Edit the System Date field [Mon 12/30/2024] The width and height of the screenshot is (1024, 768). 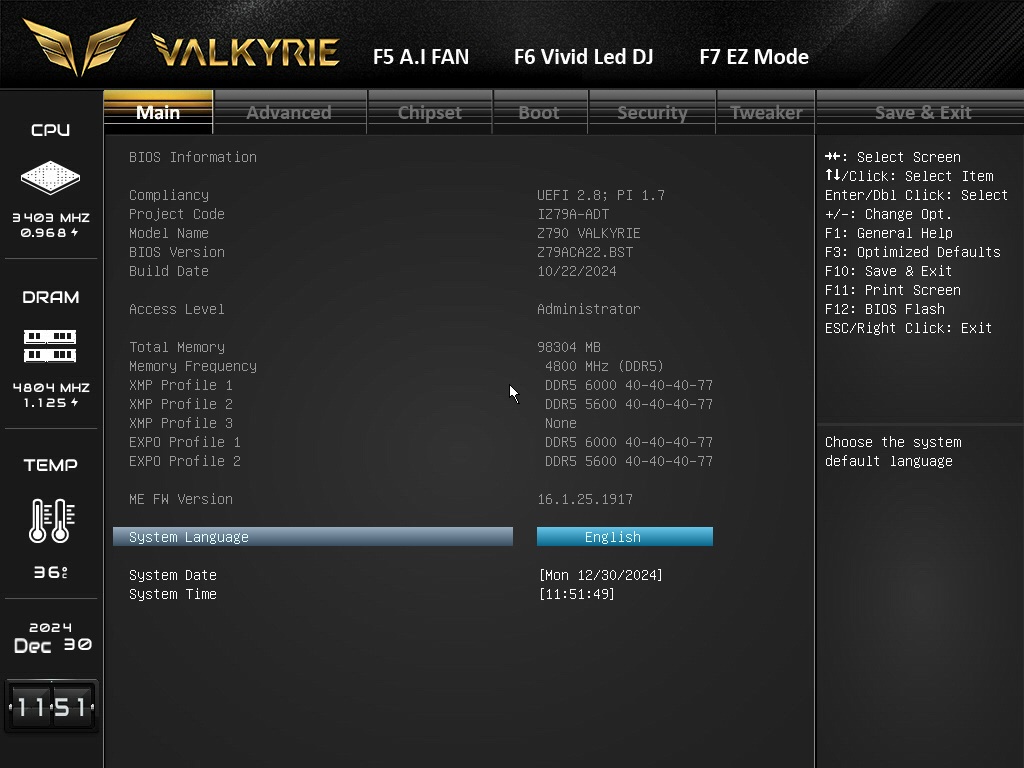[x=601, y=575]
